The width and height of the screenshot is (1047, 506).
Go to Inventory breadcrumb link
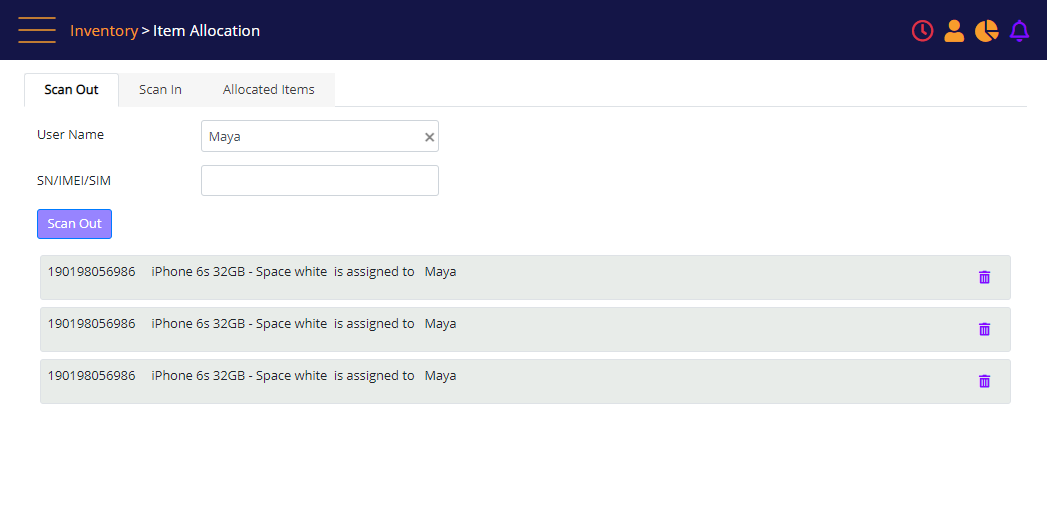[103, 31]
